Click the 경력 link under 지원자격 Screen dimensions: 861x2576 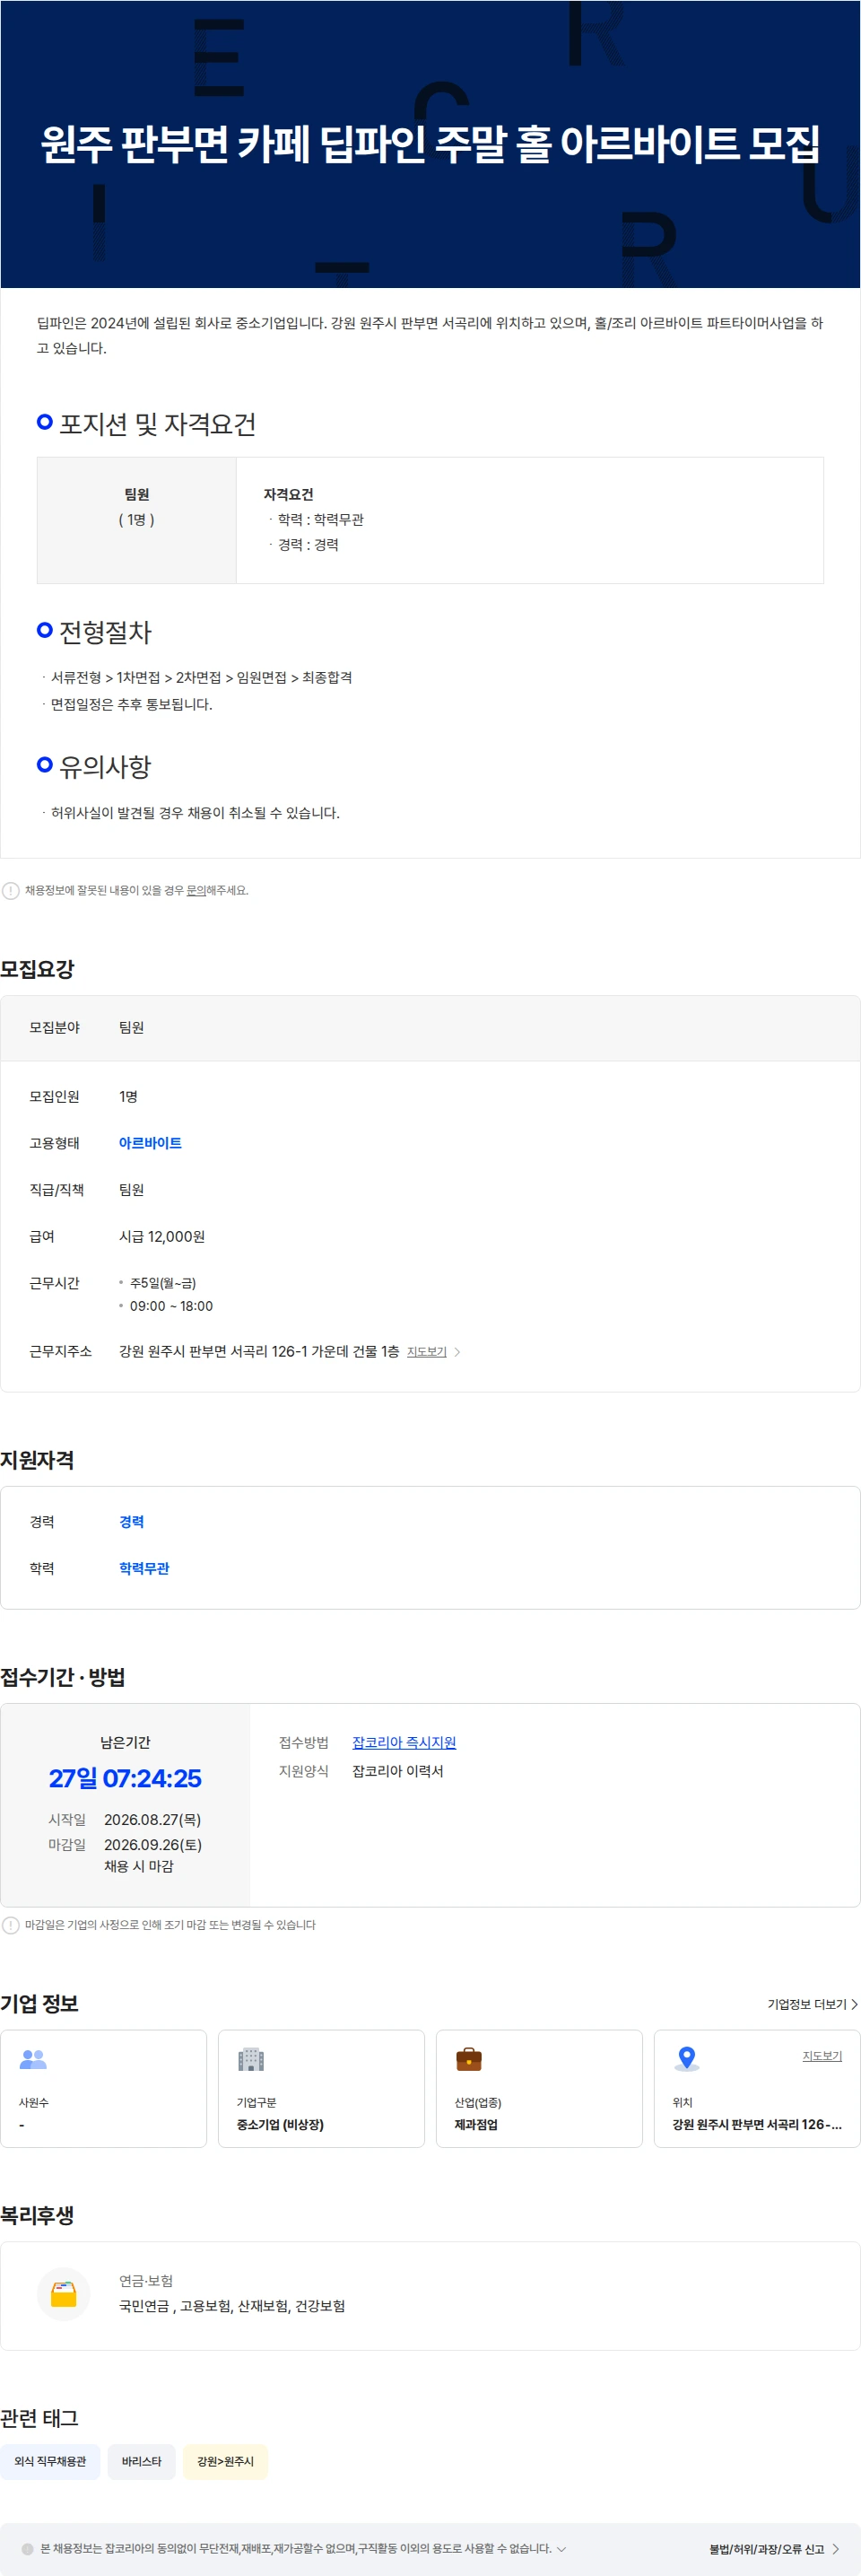(131, 1522)
